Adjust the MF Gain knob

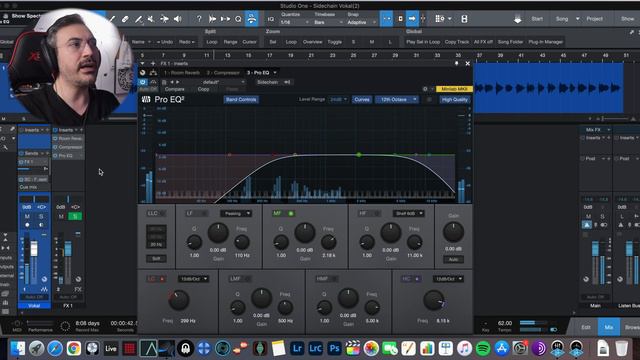(304, 233)
